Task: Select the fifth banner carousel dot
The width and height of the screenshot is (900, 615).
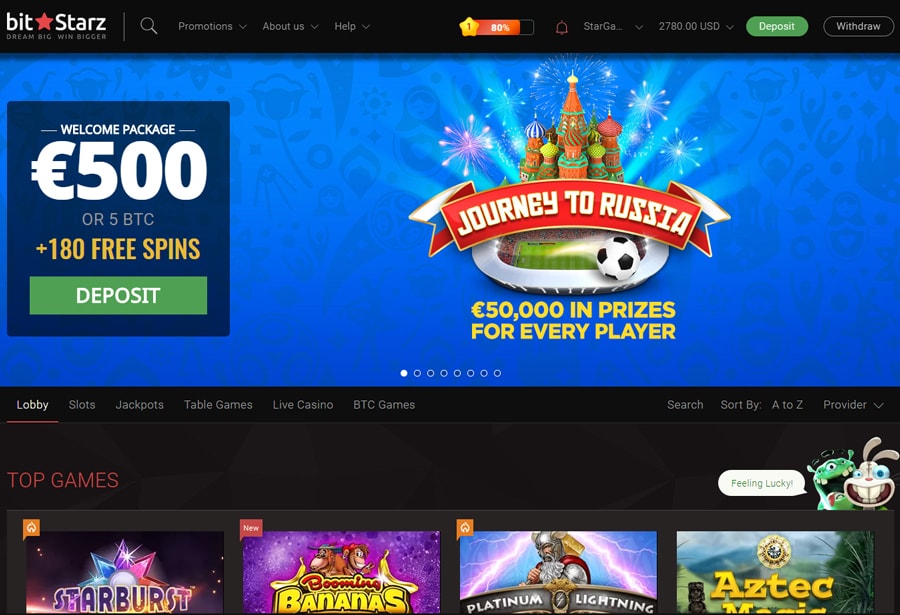Action: point(457,373)
